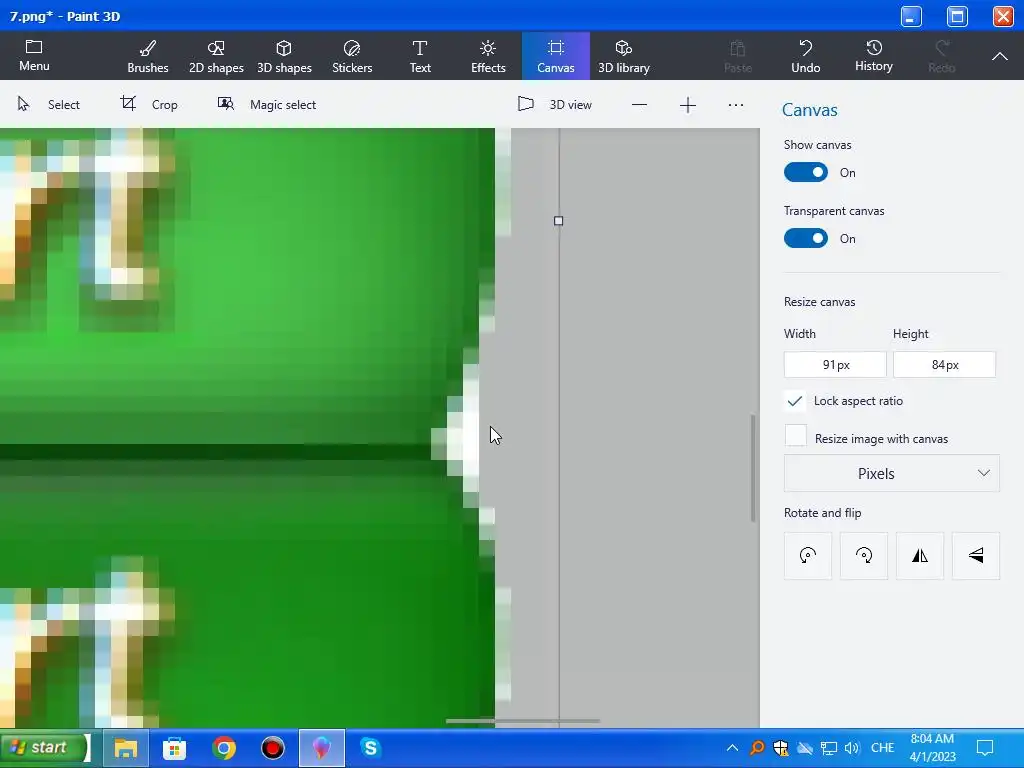Turn off the Show canvas toggle
The image size is (1024, 768).
[806, 172]
